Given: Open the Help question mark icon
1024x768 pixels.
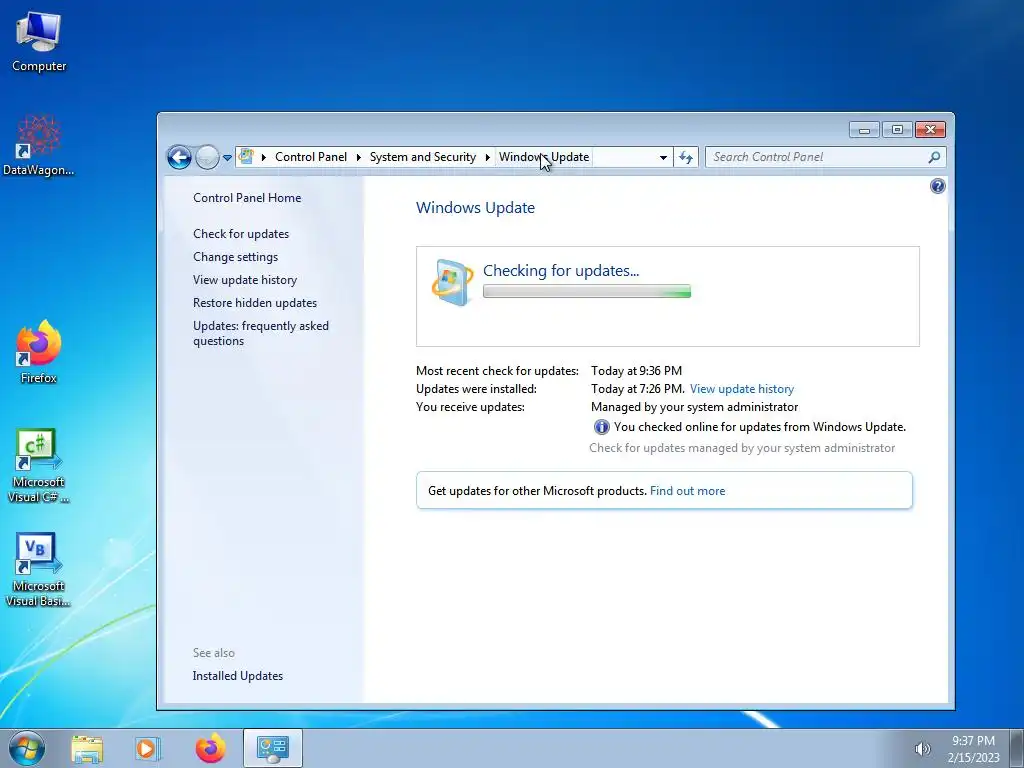Looking at the screenshot, I should pyautogui.click(x=938, y=186).
